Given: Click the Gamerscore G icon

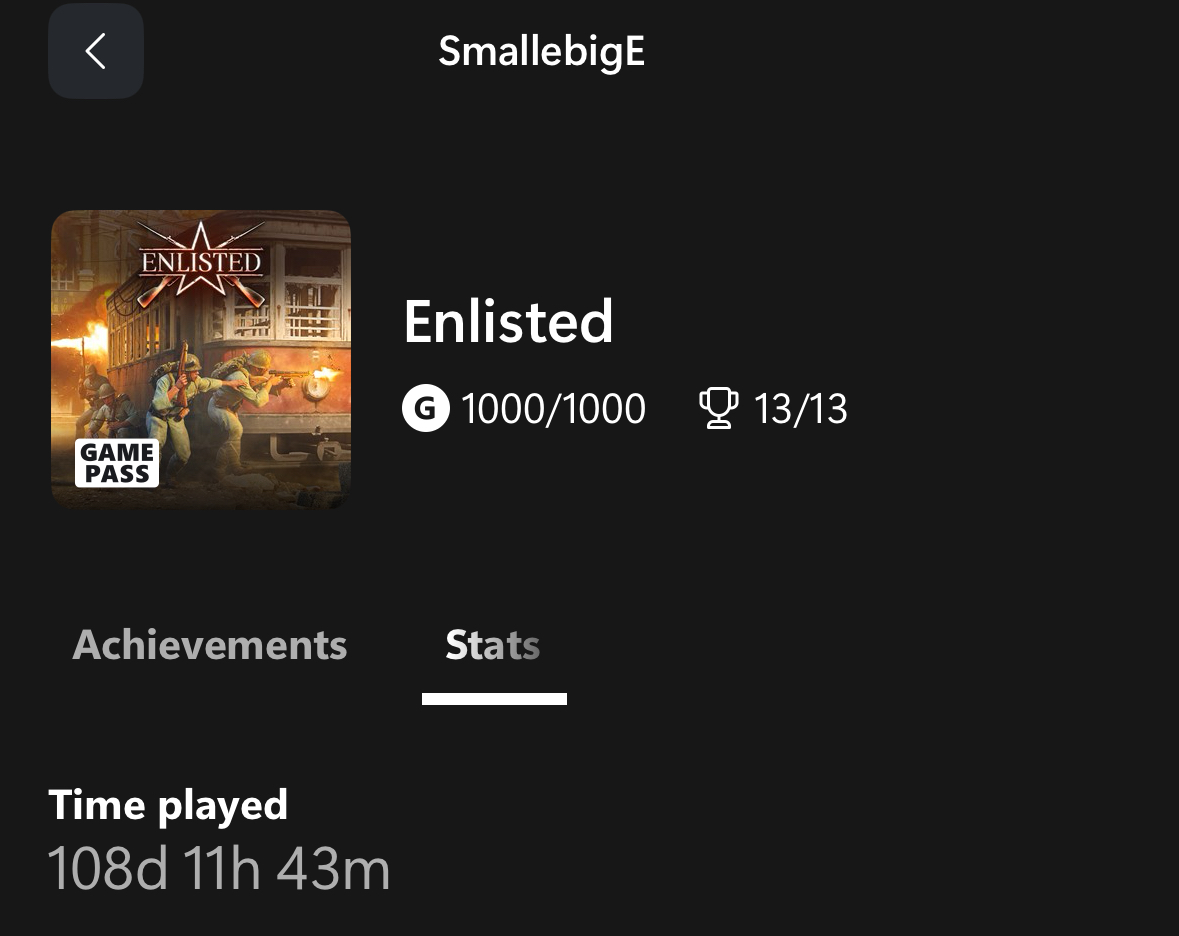Looking at the screenshot, I should tap(425, 409).
